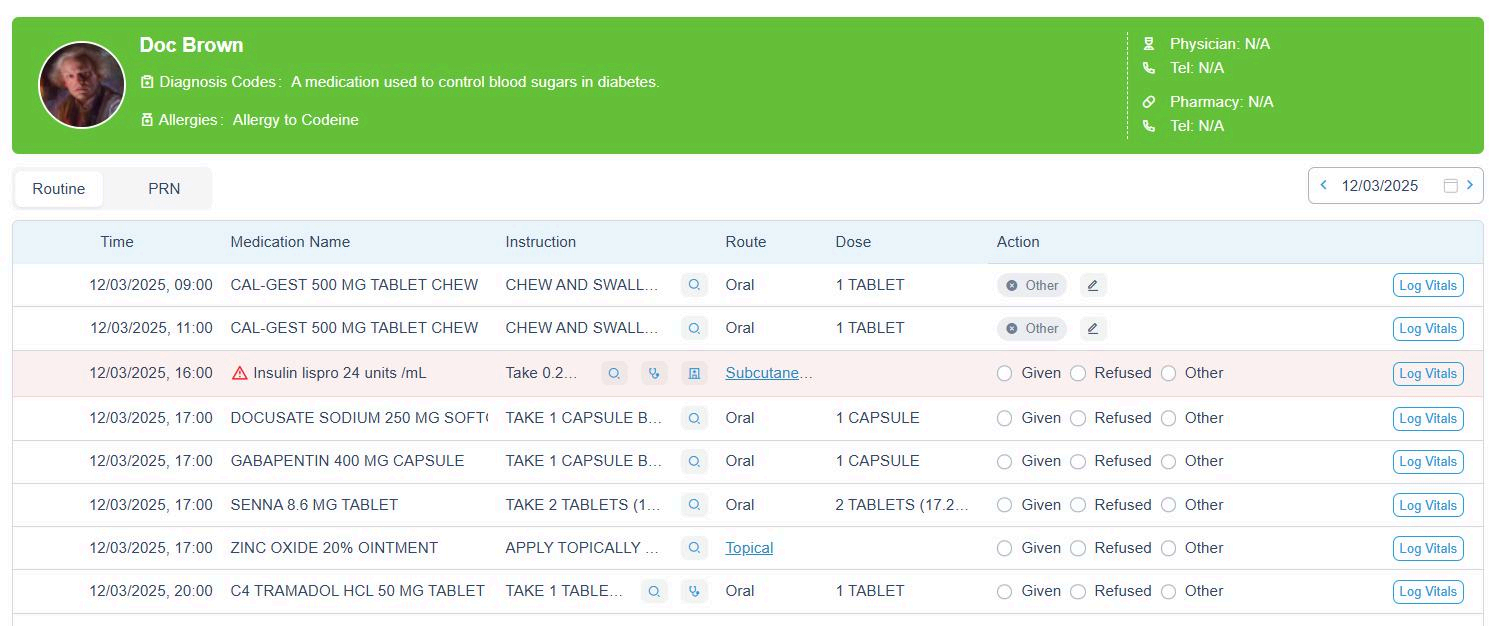Click magnifier icon for Insulin lispro instruction
The height and width of the screenshot is (626, 1494).
pyautogui.click(x=614, y=373)
